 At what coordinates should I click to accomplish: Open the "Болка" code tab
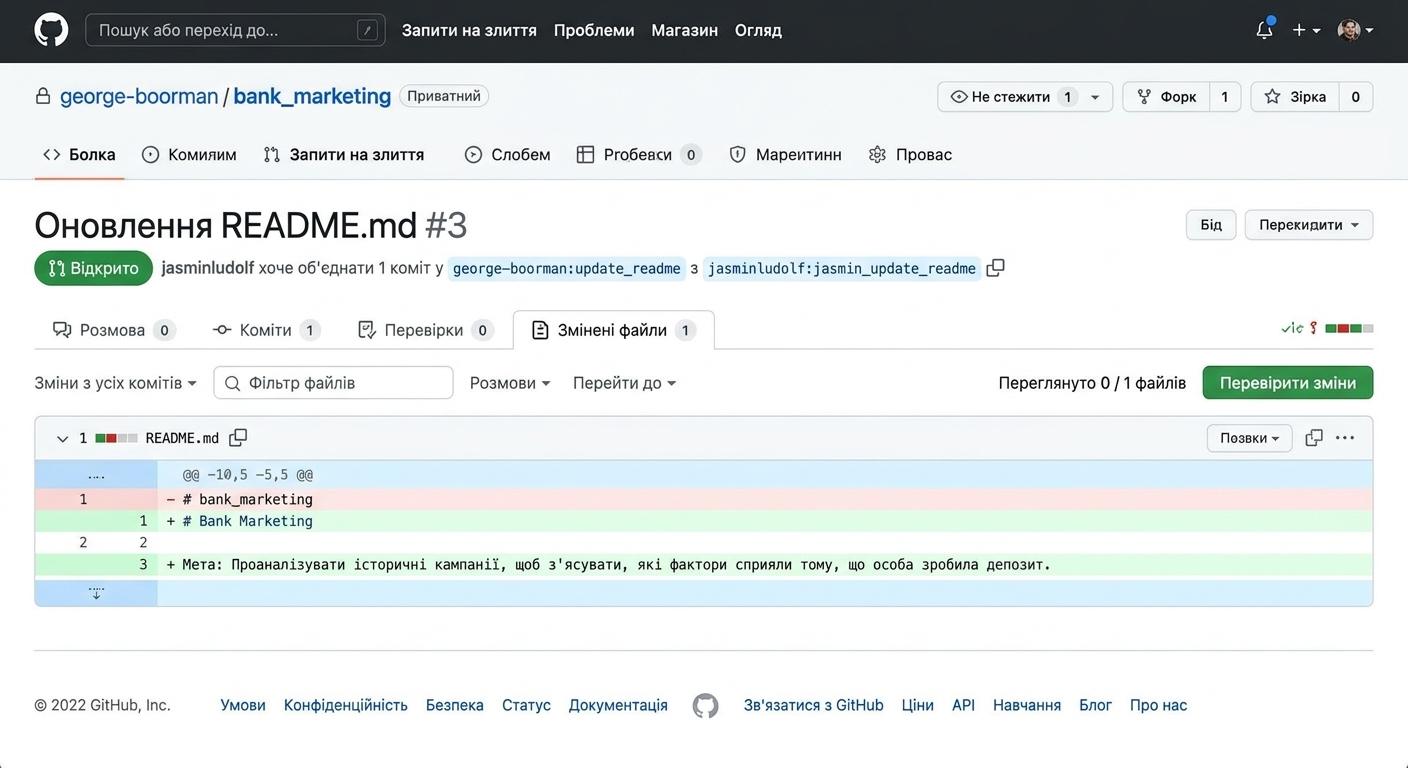[x=79, y=154]
